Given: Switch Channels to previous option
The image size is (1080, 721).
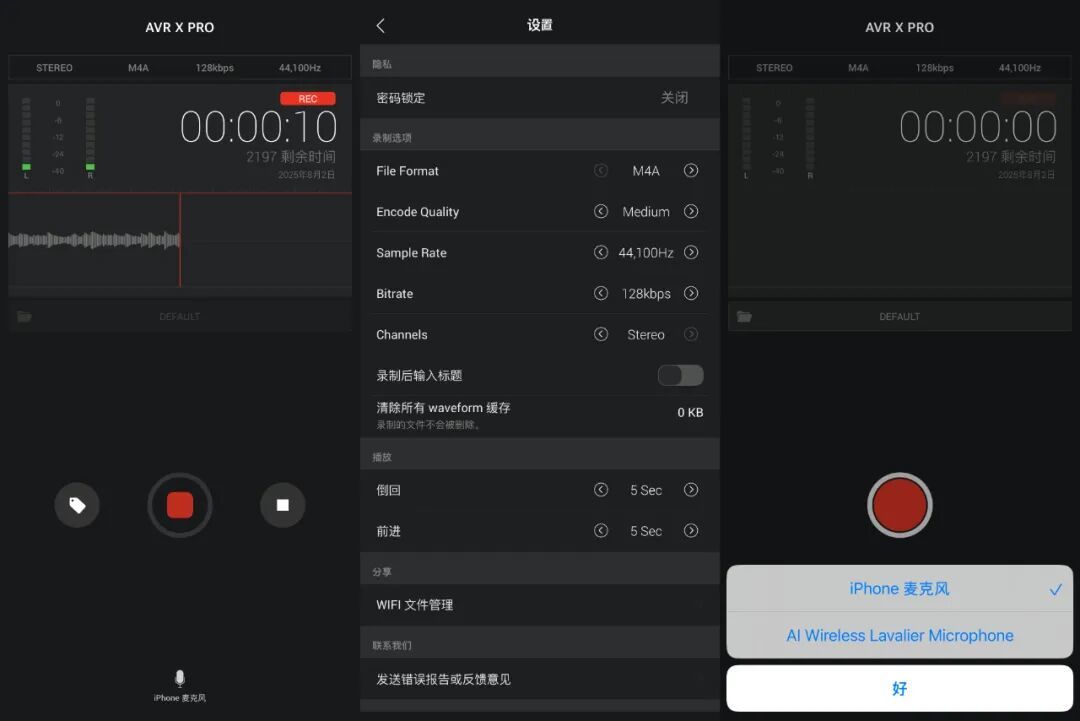Looking at the screenshot, I should [x=601, y=334].
